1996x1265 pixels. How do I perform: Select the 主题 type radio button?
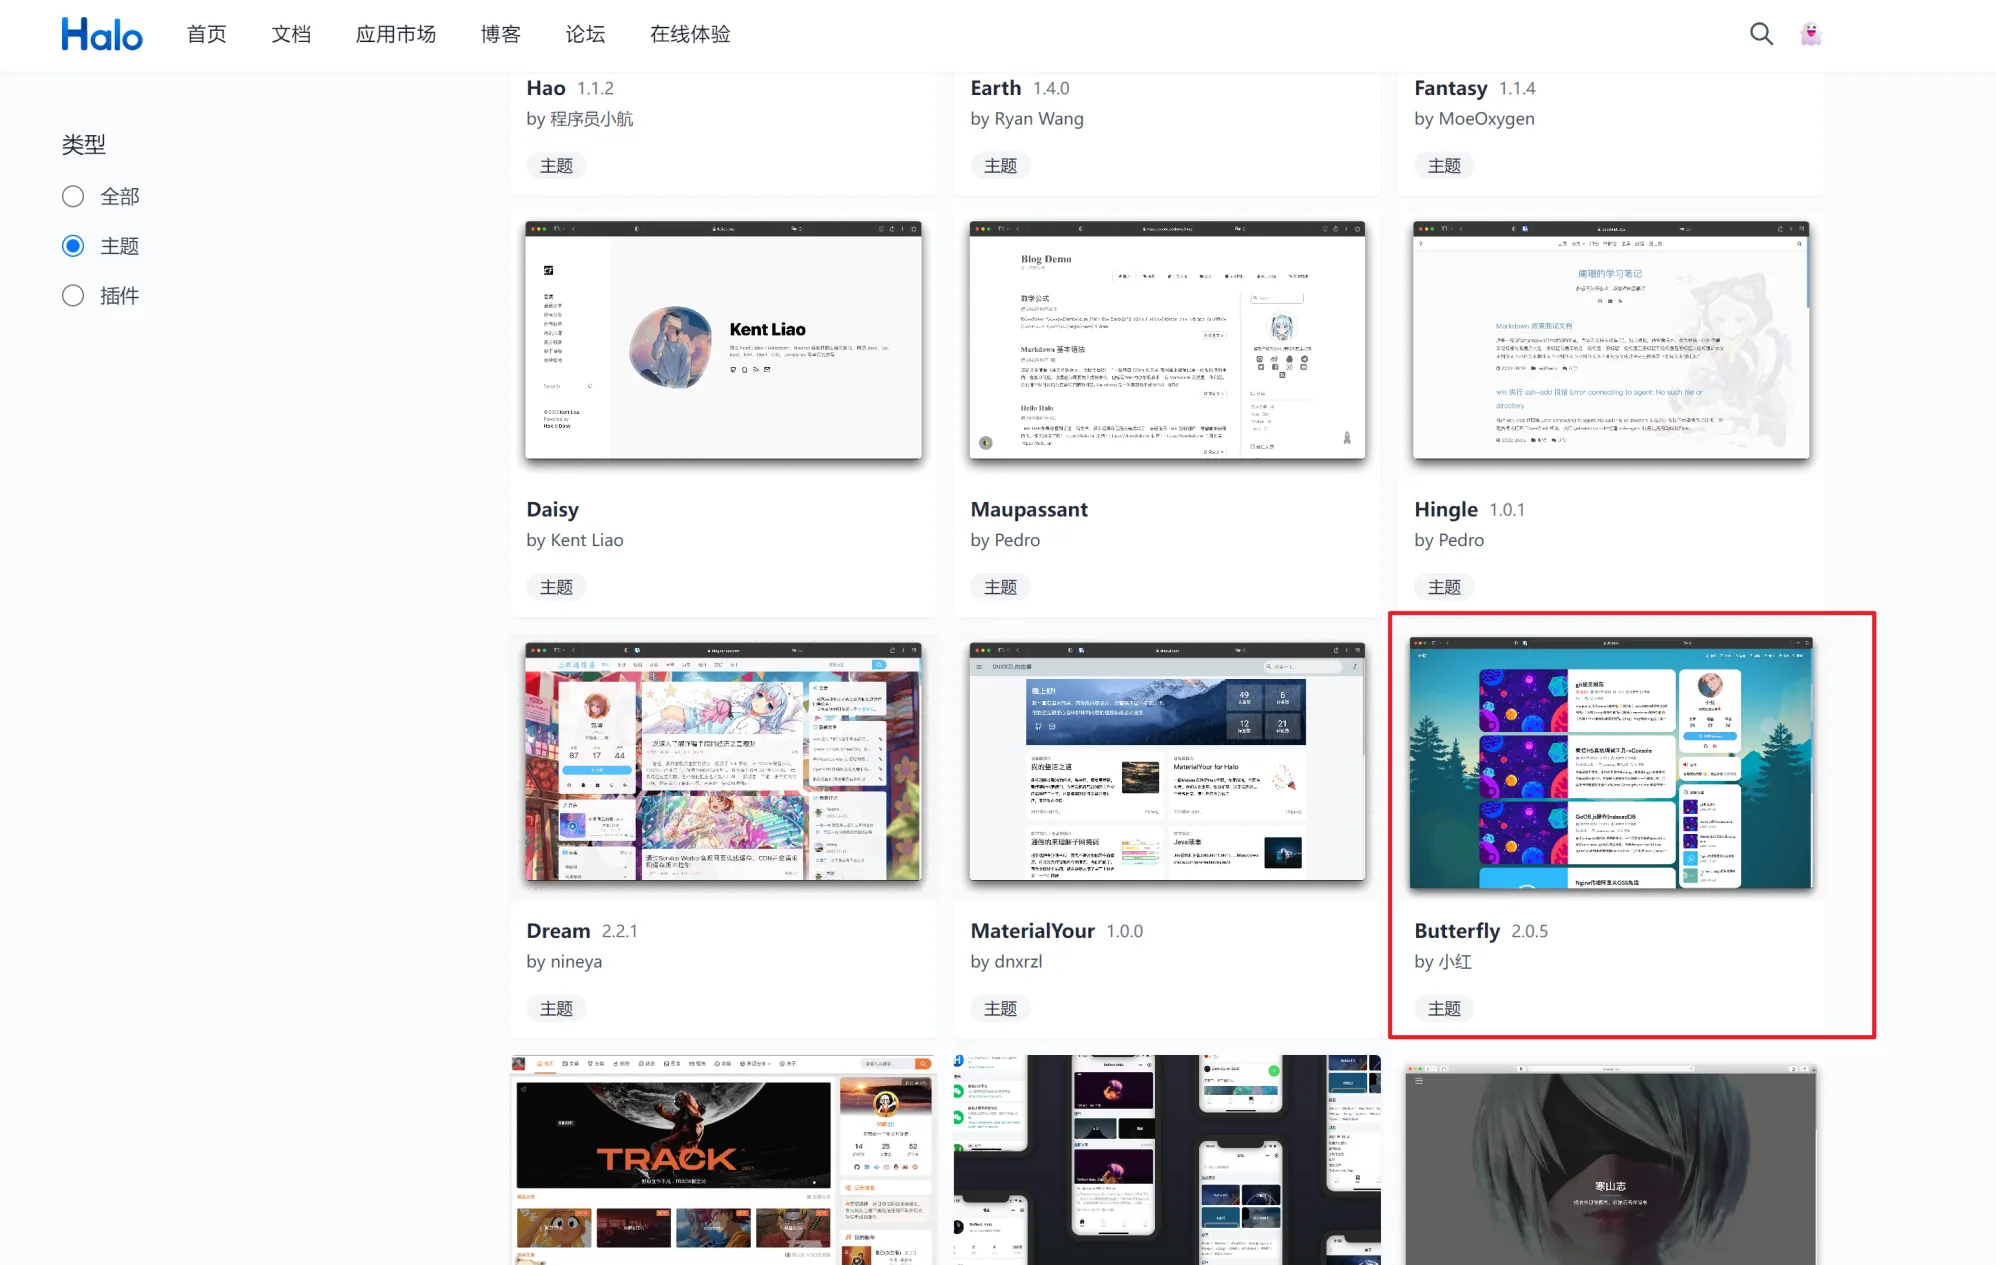tap(73, 246)
